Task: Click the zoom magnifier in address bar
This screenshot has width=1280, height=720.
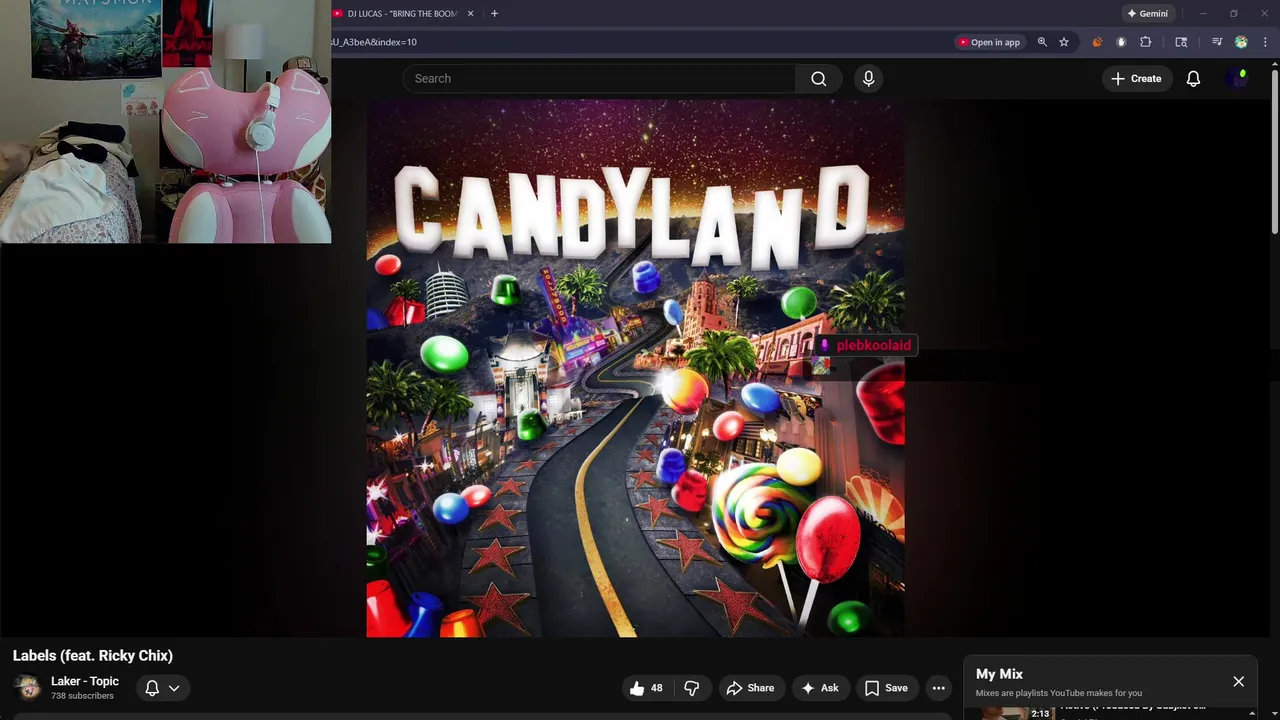Action: [1042, 42]
